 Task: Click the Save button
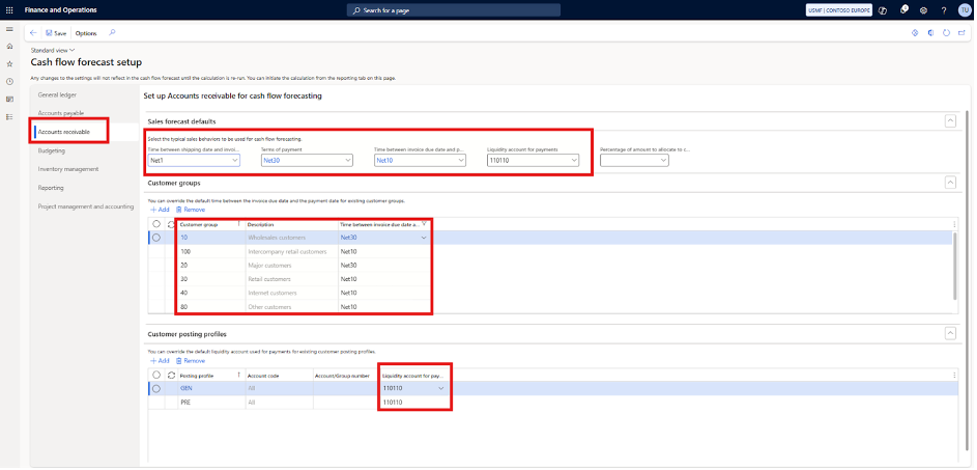(x=56, y=33)
